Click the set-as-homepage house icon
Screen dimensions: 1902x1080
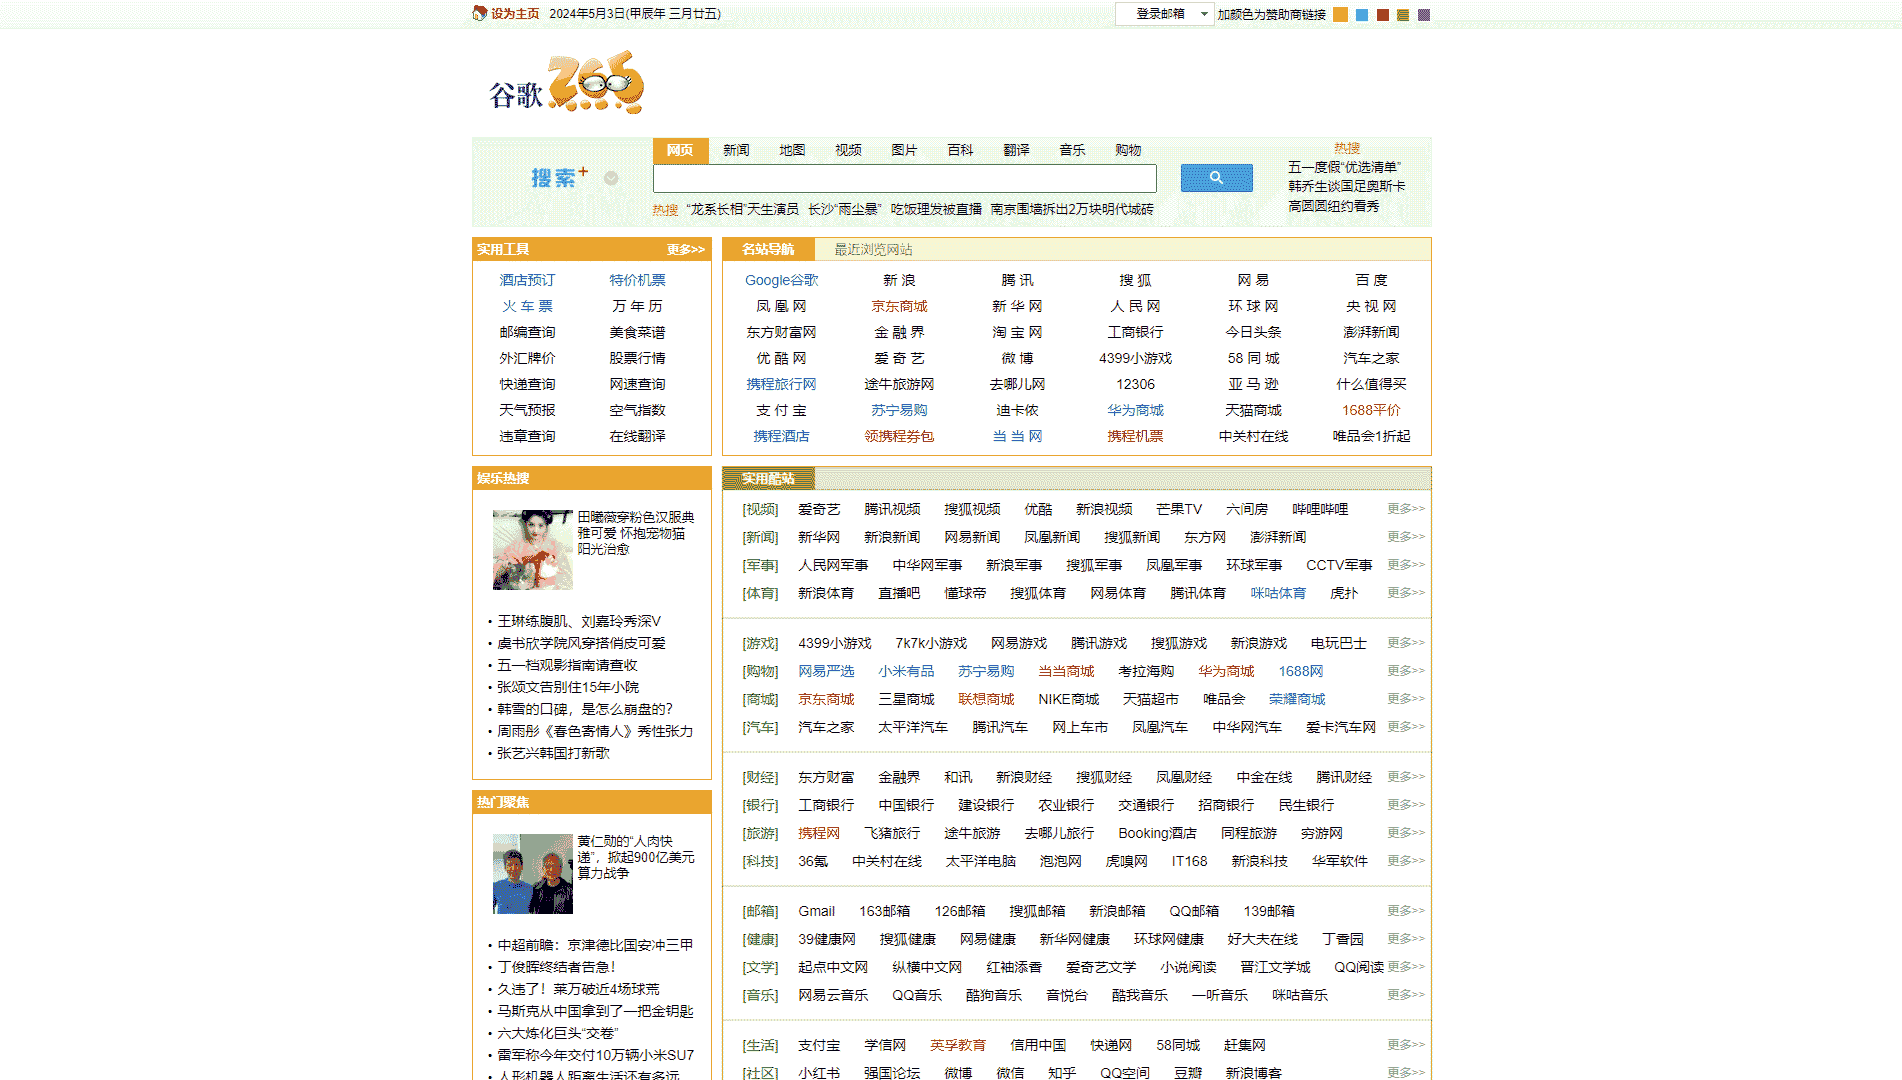(x=480, y=13)
